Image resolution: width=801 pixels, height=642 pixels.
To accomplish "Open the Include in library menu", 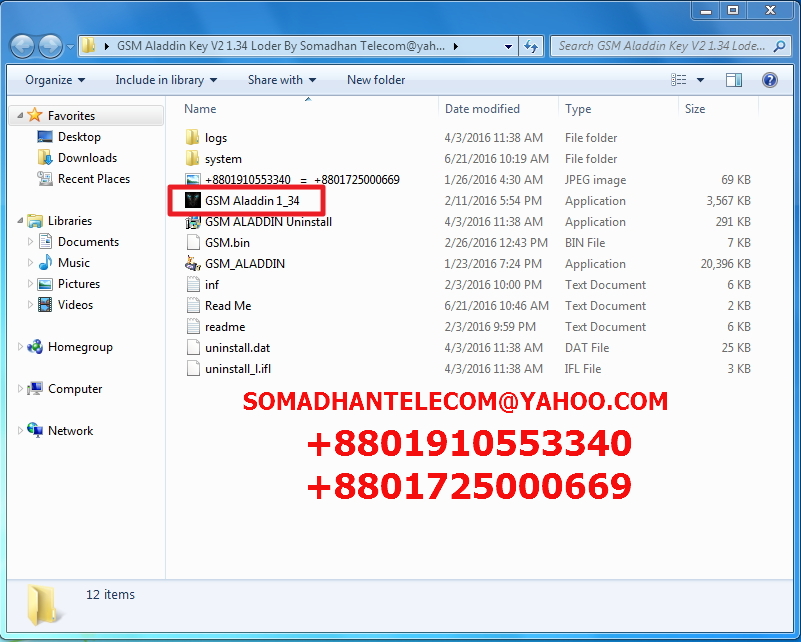I will [x=166, y=80].
